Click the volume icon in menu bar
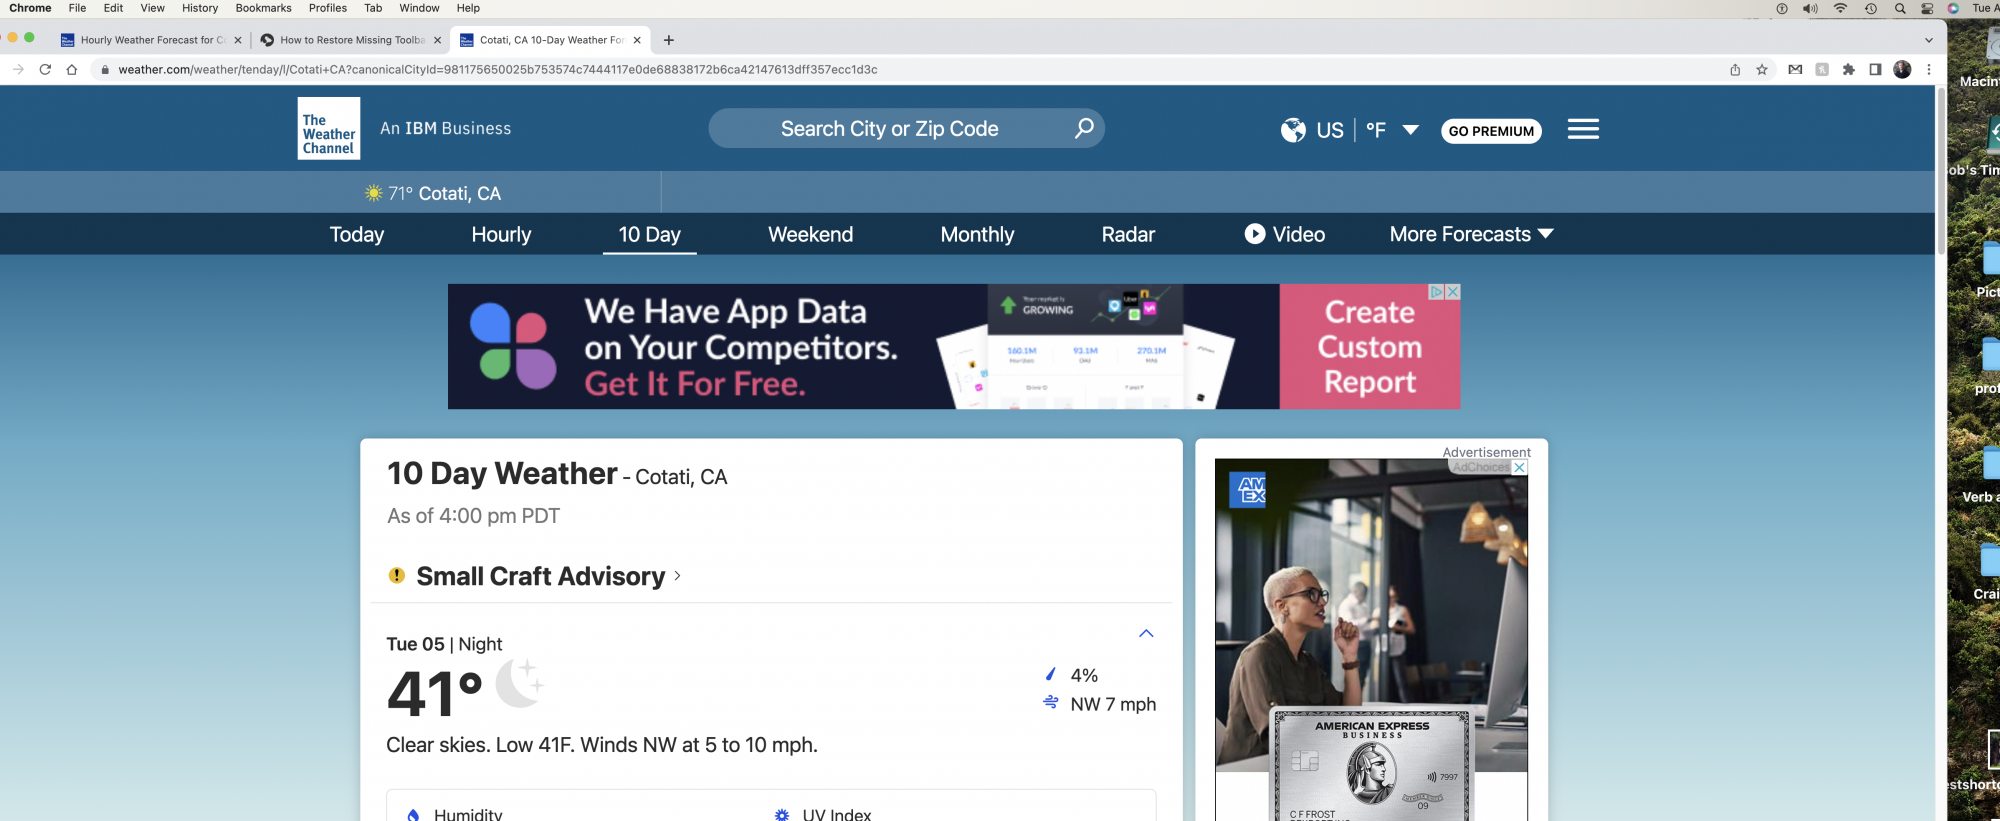This screenshot has width=2000, height=821. coord(1810,8)
